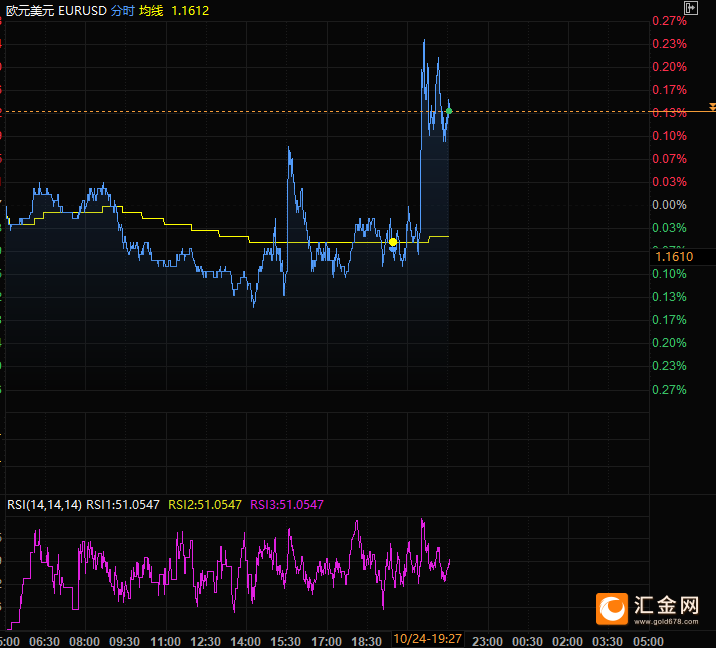Click the RSI(14,14,14) indicator label
Screen dimensions: 716x648
(44, 505)
